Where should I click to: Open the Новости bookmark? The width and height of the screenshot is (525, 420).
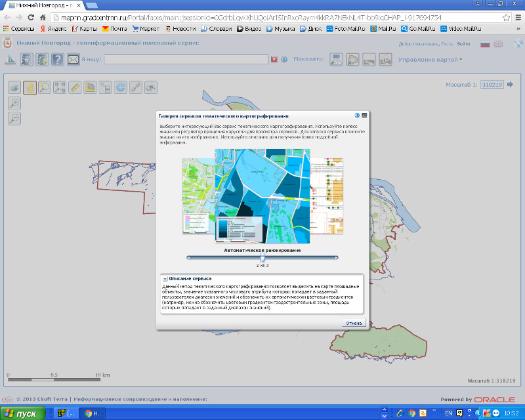tap(181, 29)
